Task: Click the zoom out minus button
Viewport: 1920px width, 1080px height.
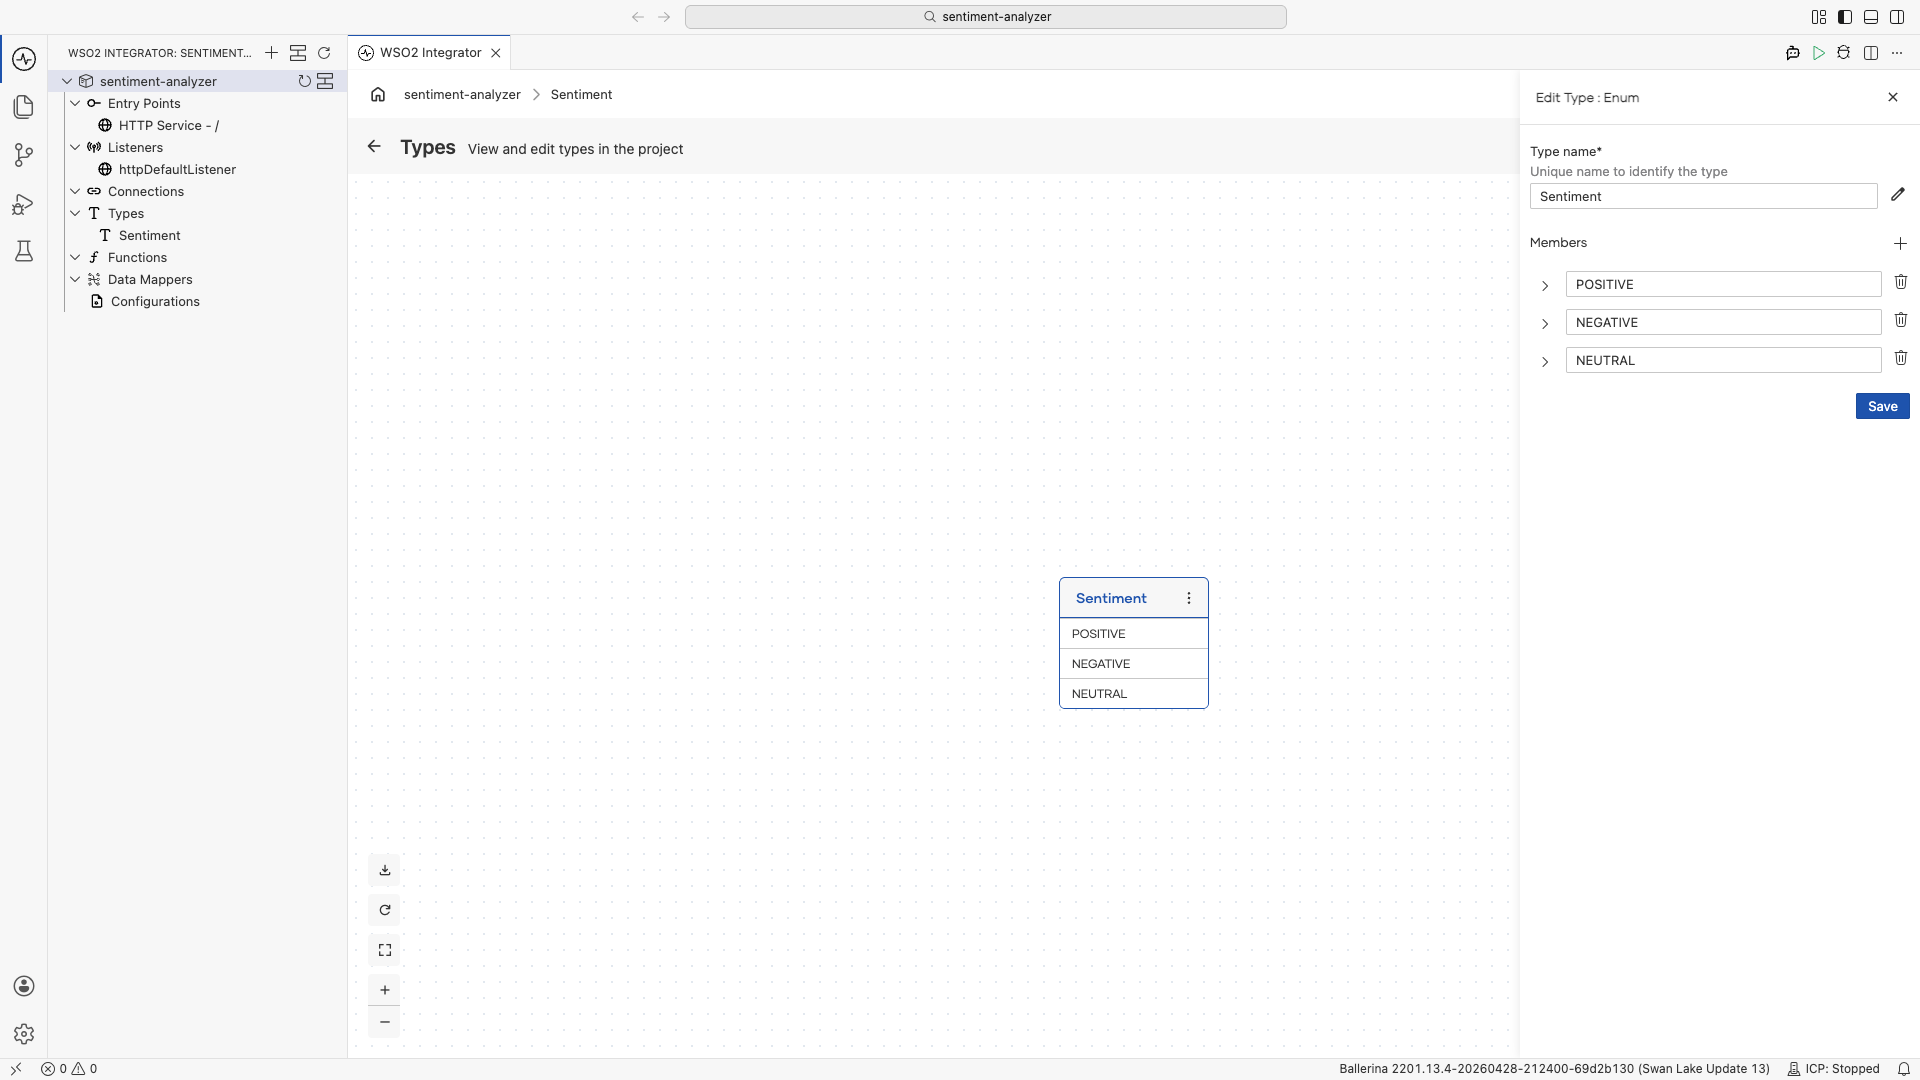Action: coord(385,1022)
